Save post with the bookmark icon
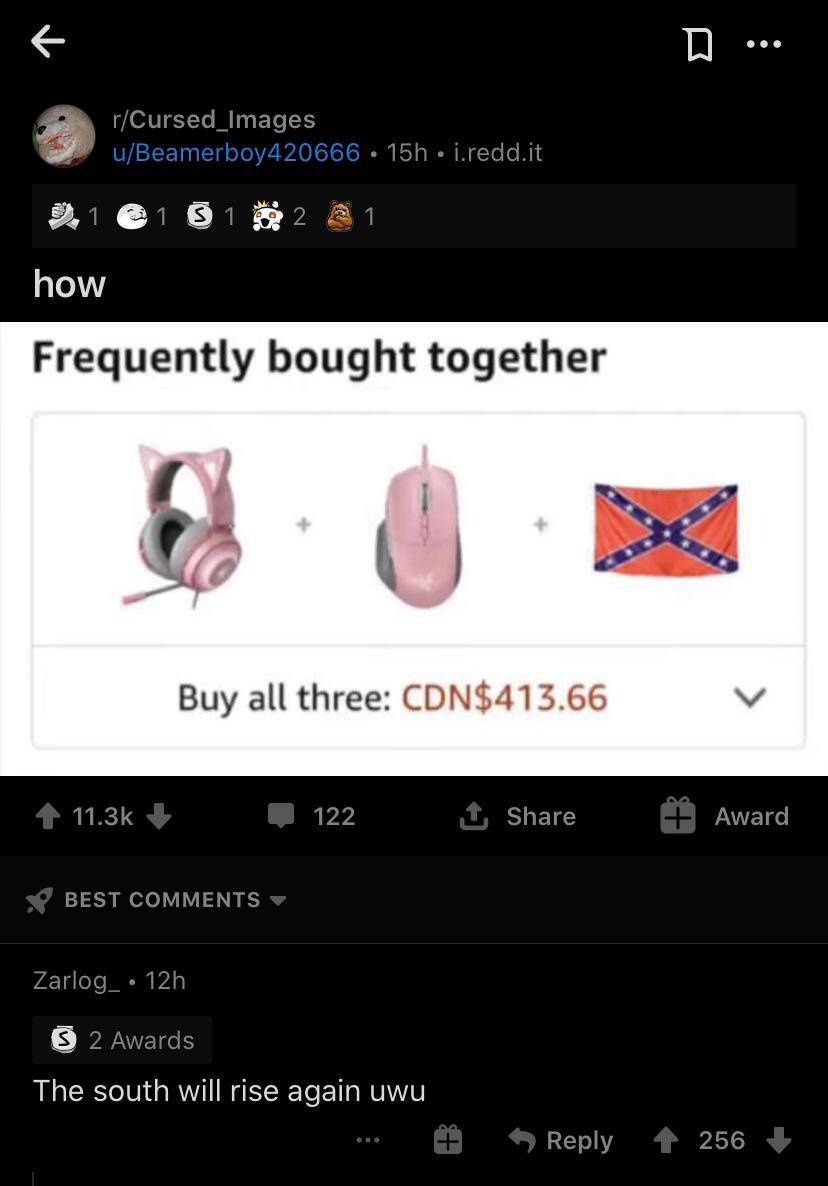 tap(698, 44)
